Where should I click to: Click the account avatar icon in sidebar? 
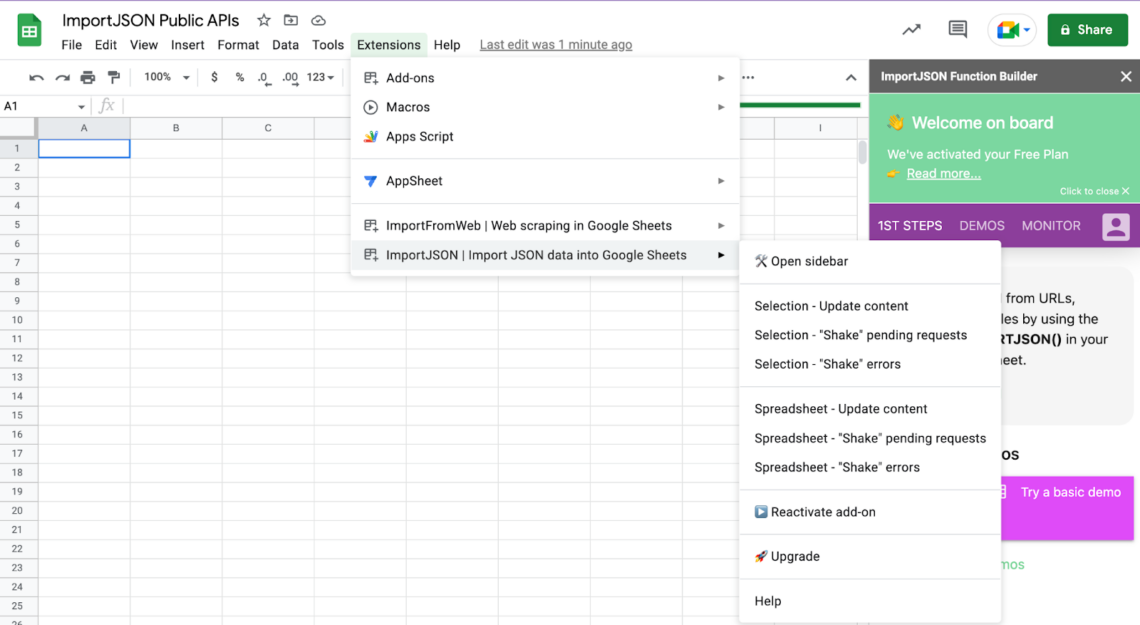point(1115,226)
